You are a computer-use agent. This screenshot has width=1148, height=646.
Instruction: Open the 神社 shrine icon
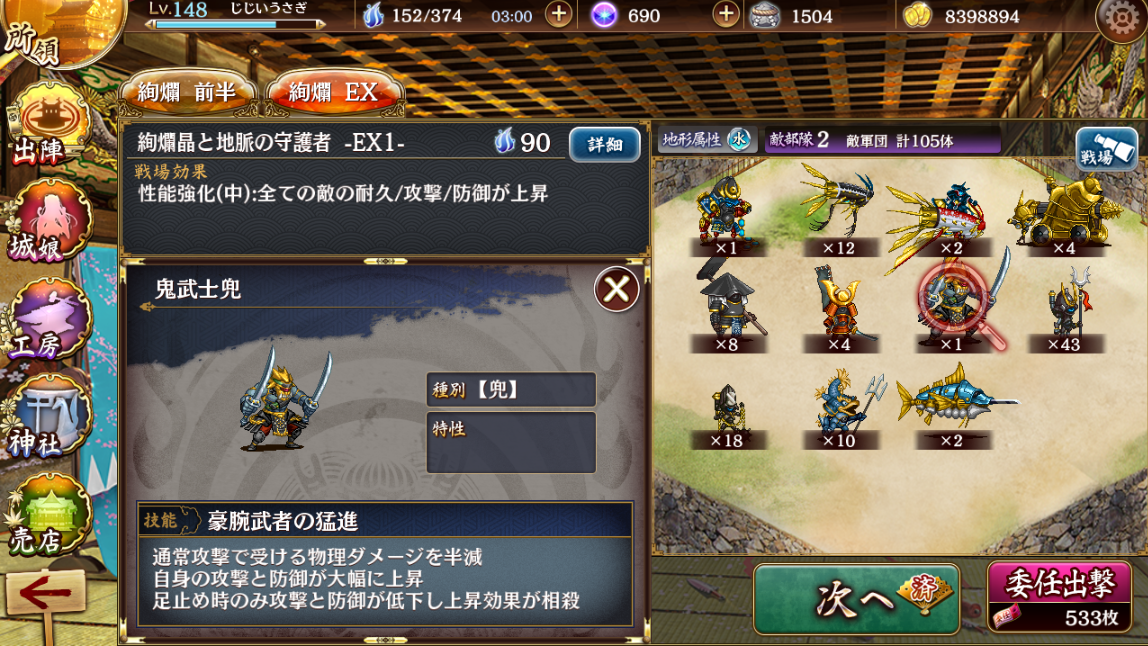pos(50,417)
